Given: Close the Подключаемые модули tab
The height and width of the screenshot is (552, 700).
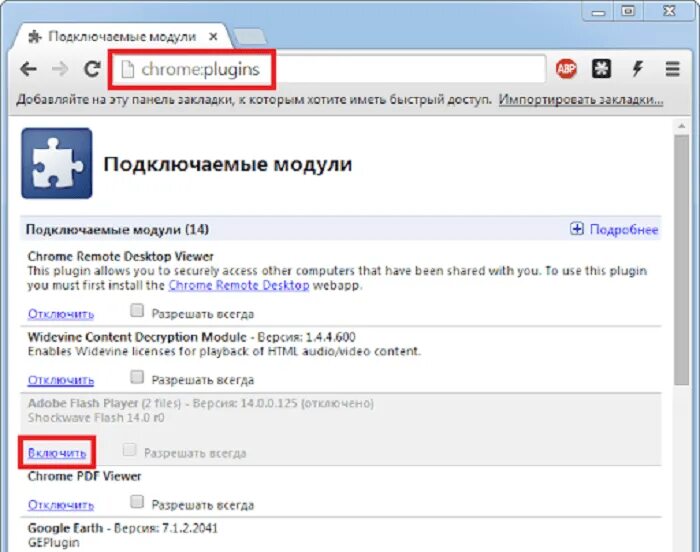Looking at the screenshot, I should [213, 37].
